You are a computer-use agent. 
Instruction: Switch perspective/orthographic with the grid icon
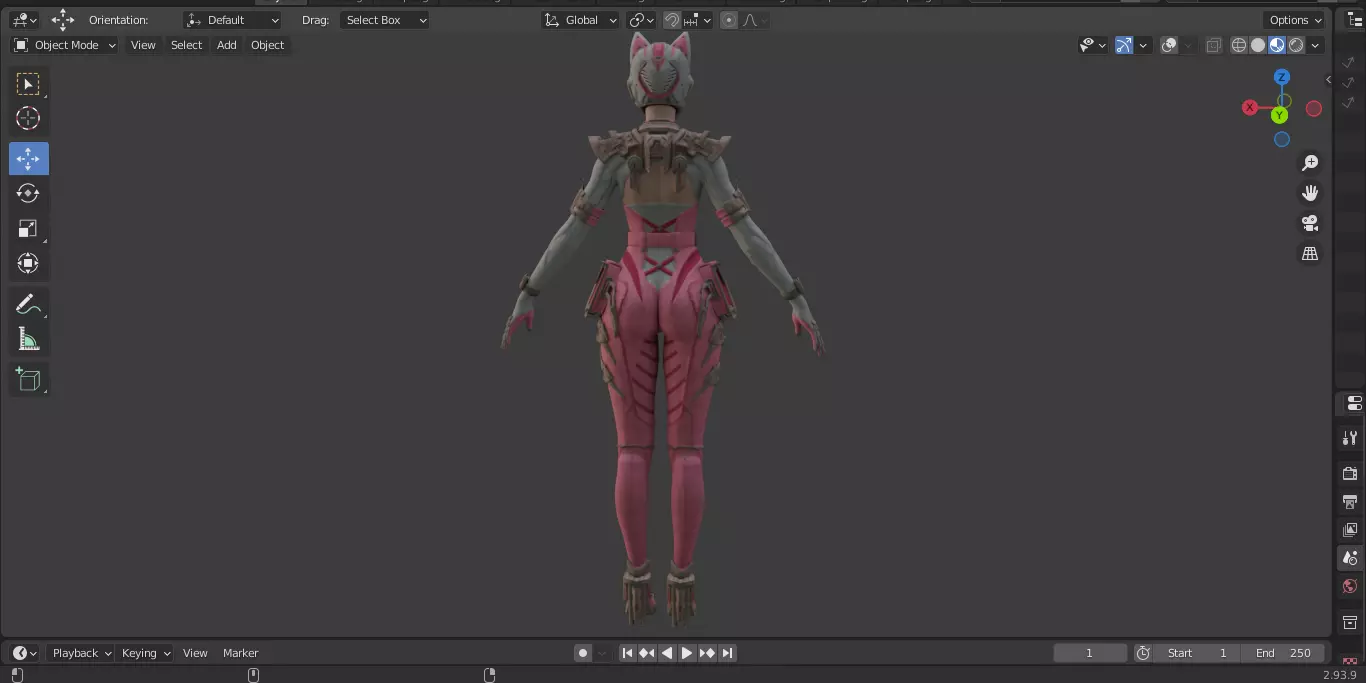pos(1310,254)
